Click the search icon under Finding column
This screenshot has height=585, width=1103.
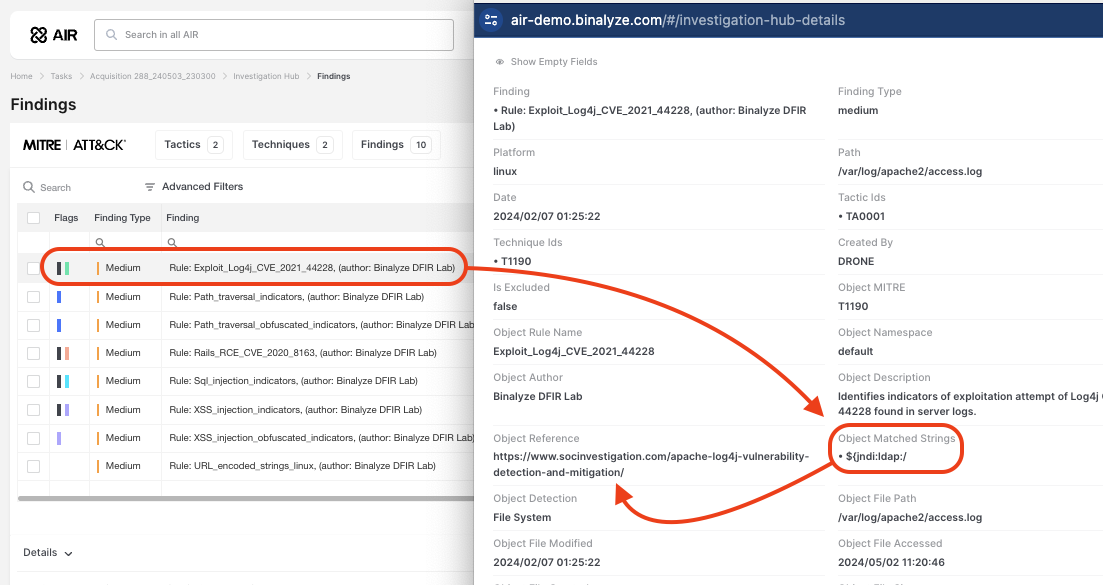click(172, 242)
